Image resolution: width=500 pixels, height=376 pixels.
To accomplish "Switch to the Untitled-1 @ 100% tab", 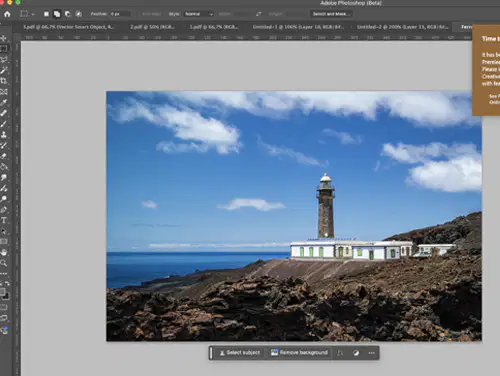I will click(x=298, y=27).
